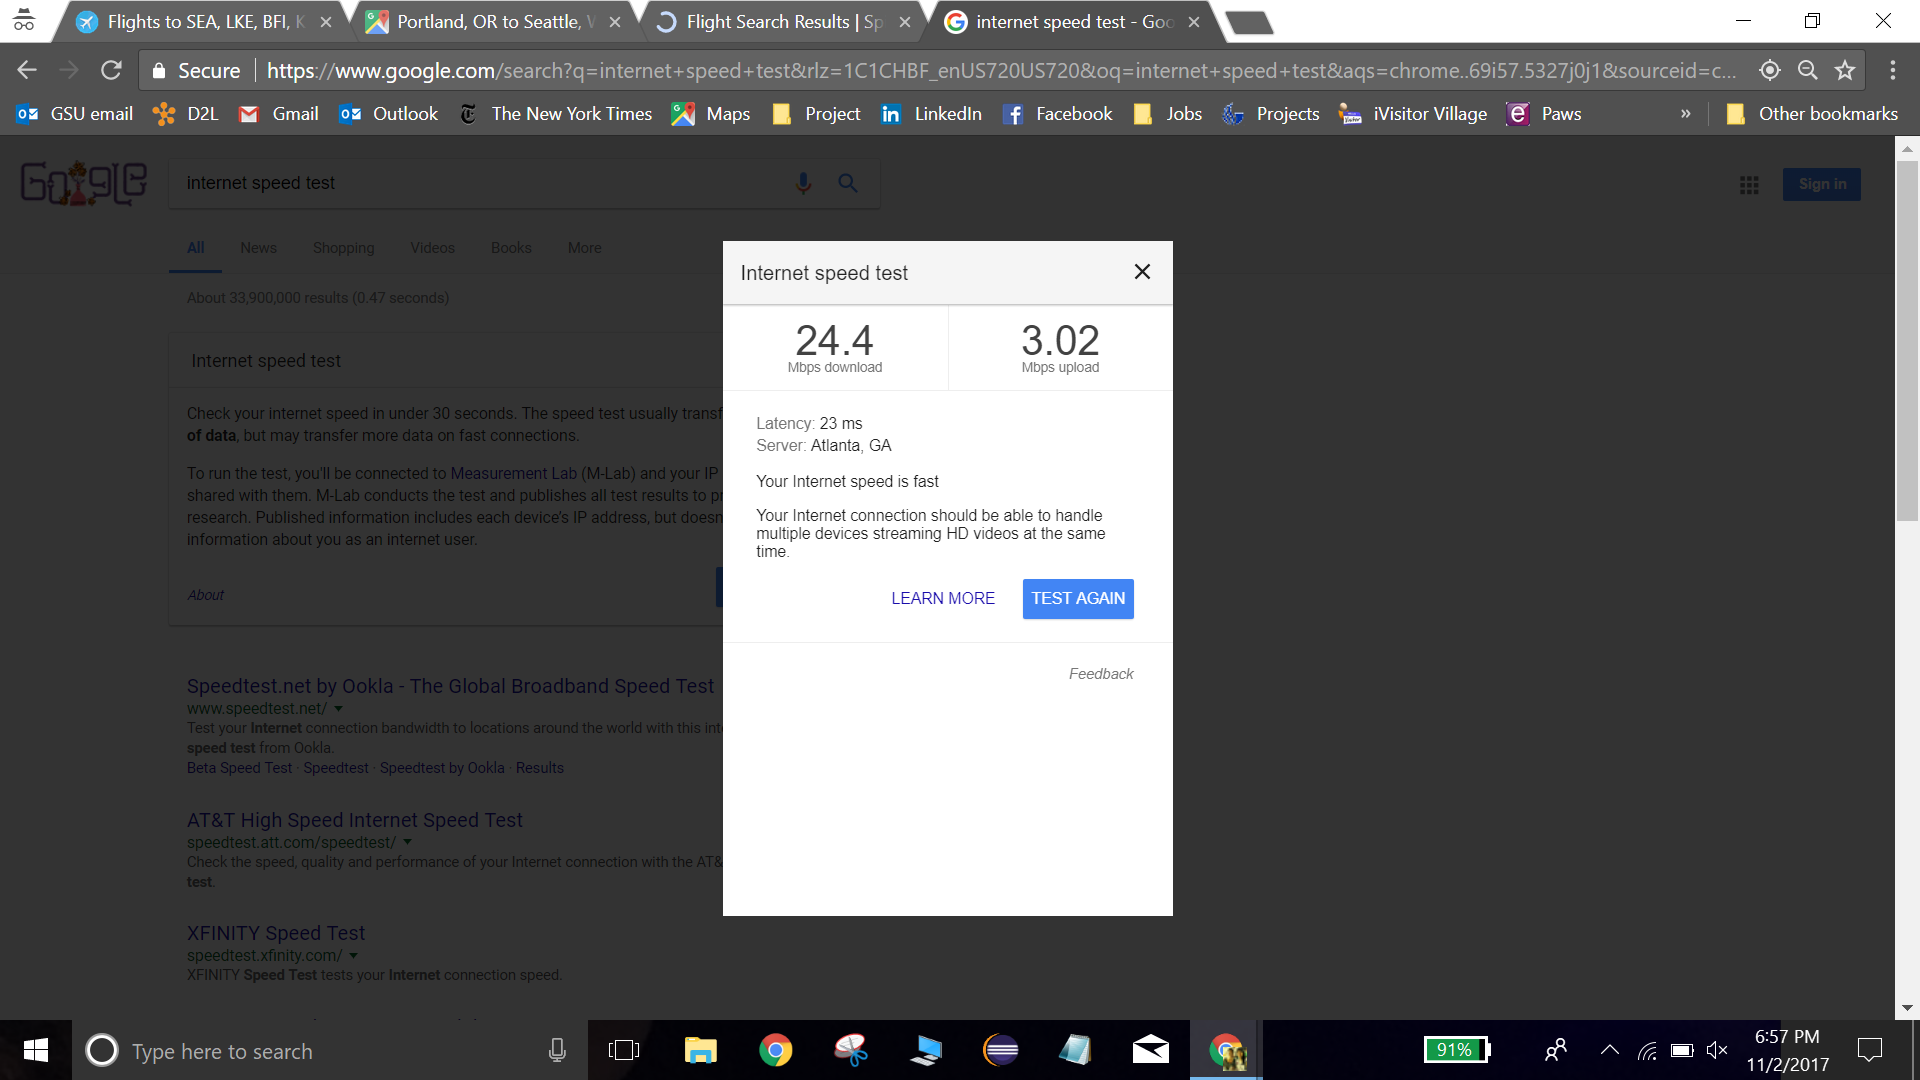The width and height of the screenshot is (1920, 1080).
Task: Open the Other bookmarks folder
Action: click(1811, 114)
